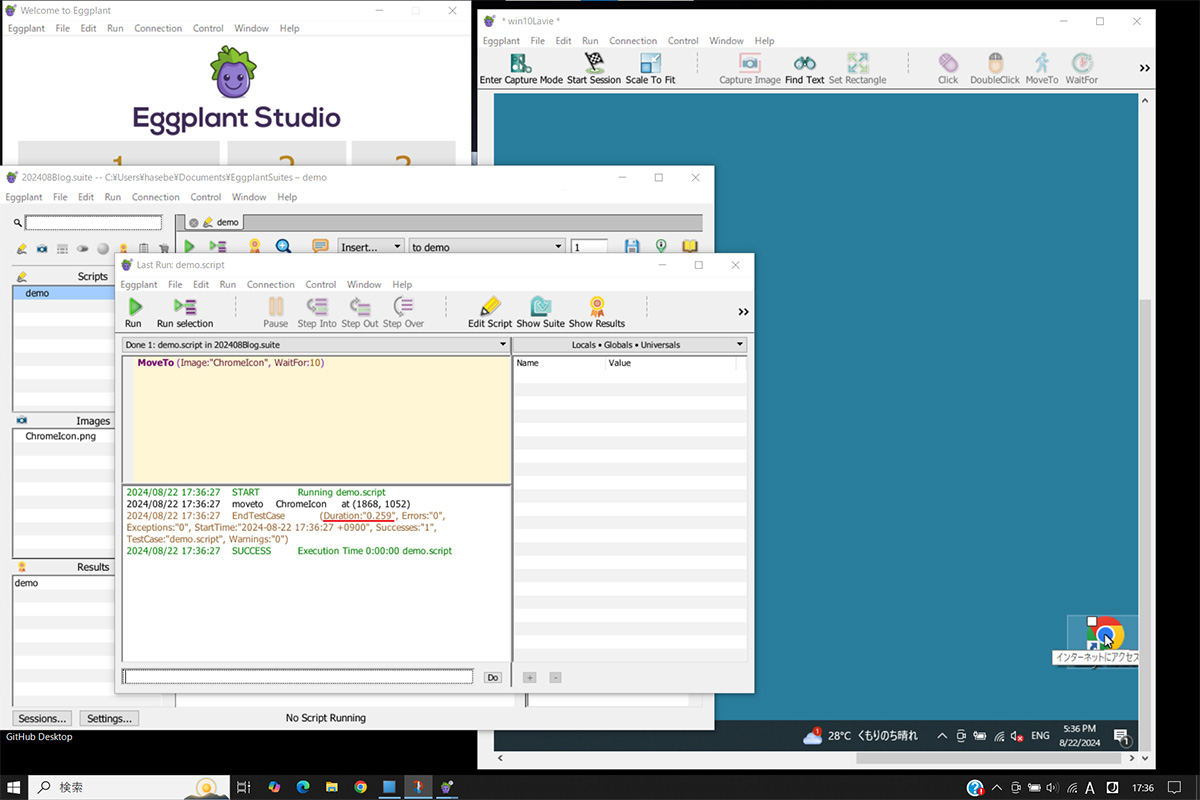Image resolution: width=1200 pixels, height=800 pixels.
Task: Click the Start Session checkered flag icon
Action: 594,63
